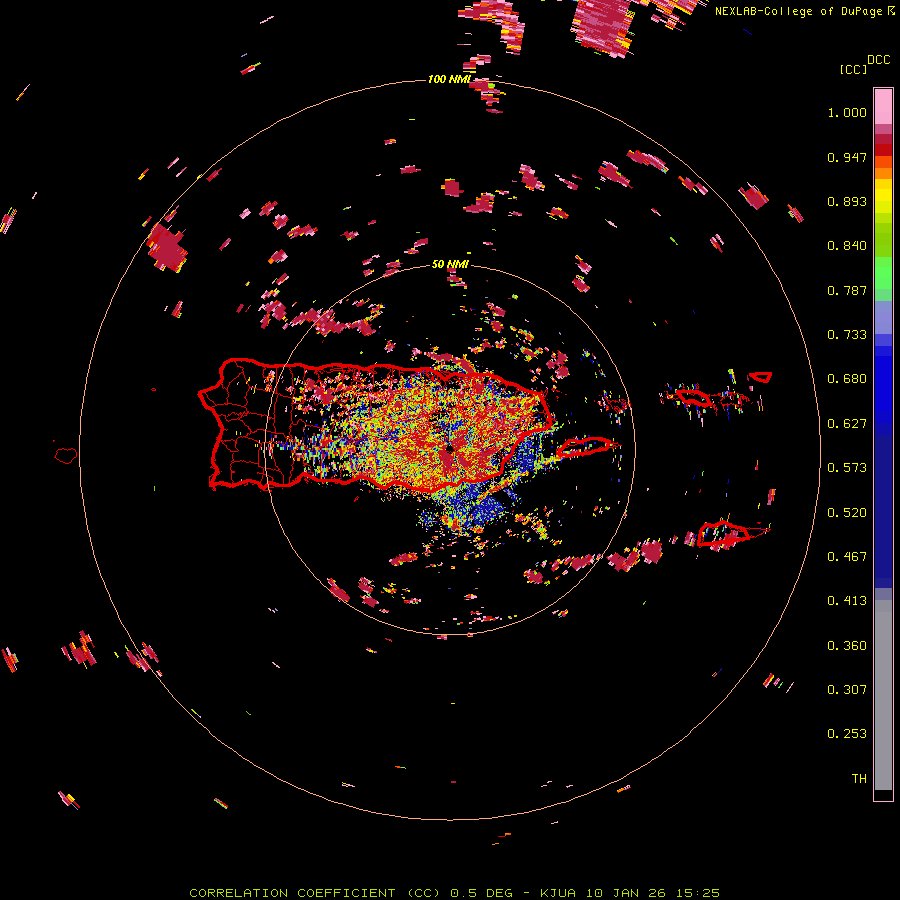Click the 100 NMI range ring label
Viewport: 900px width, 900px height.
click(449, 79)
